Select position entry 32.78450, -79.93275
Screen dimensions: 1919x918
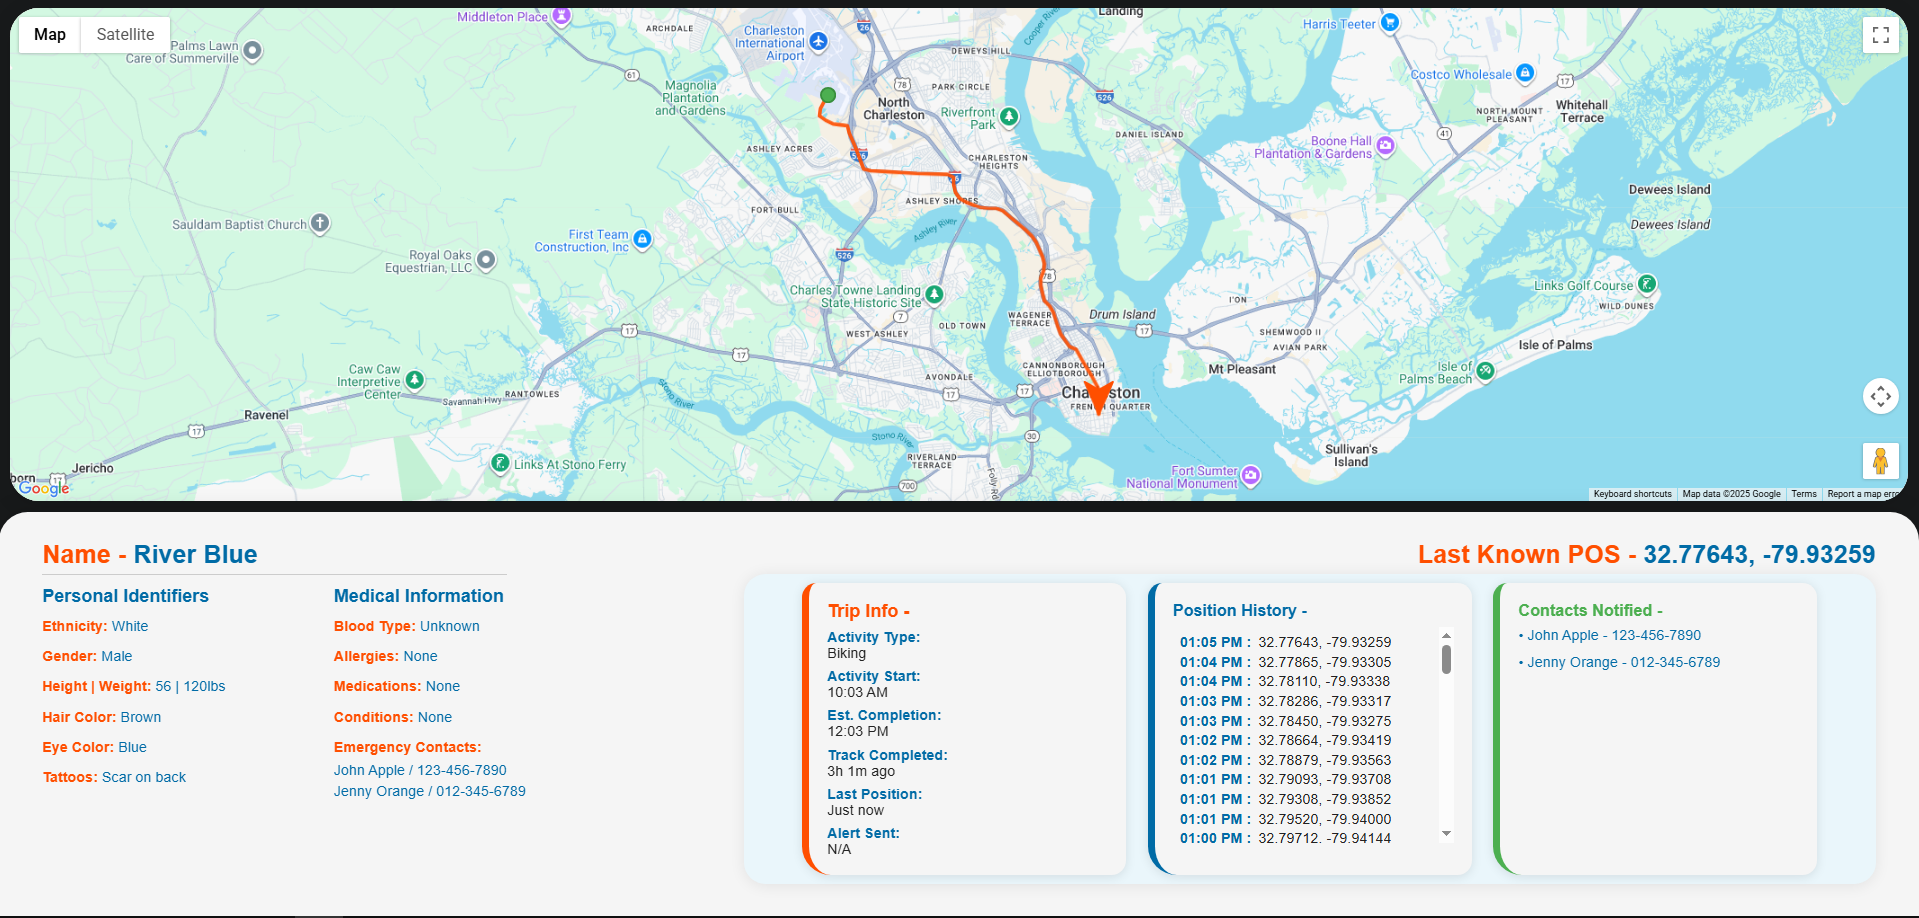click(1285, 721)
